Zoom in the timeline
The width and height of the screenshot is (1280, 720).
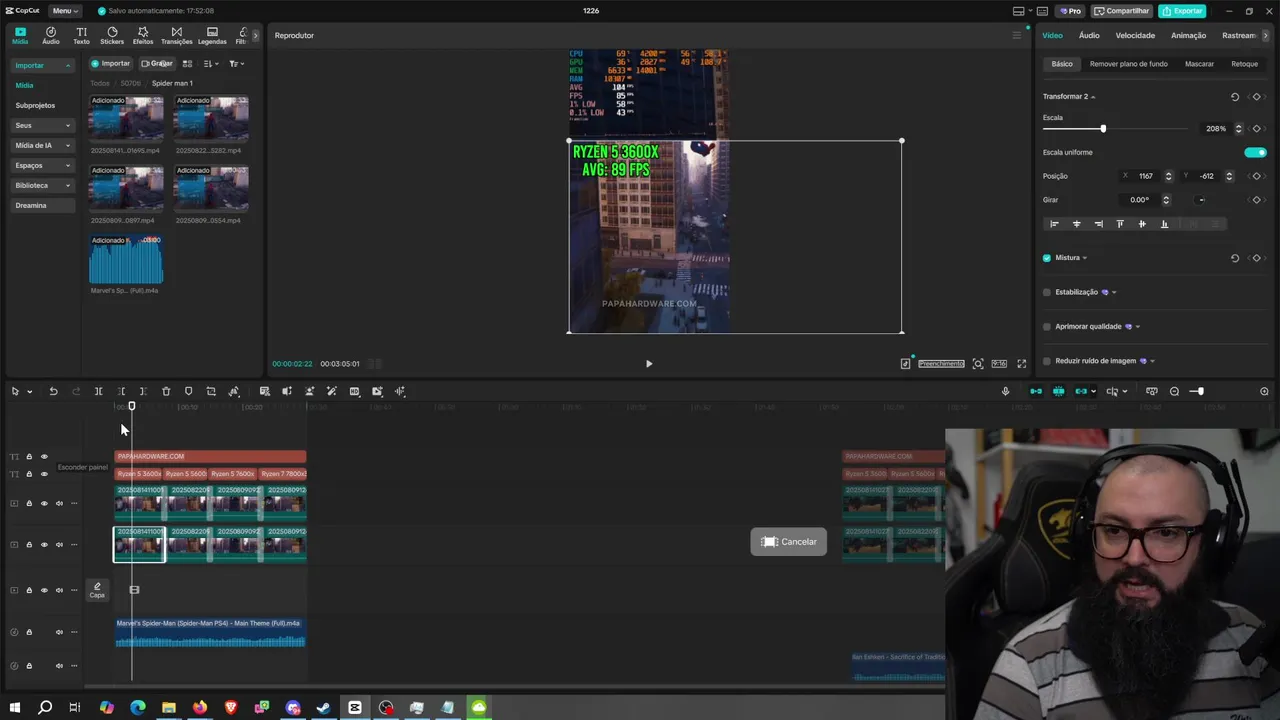pyautogui.click(x=1264, y=391)
